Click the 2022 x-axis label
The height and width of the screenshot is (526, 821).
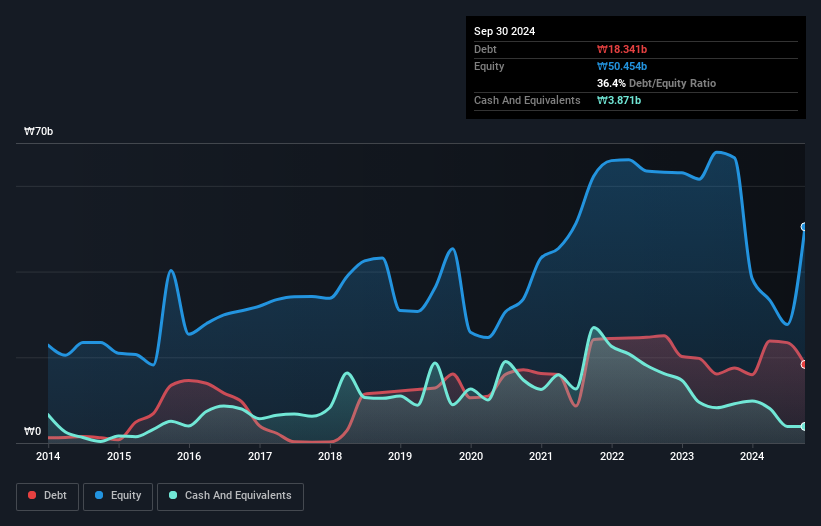pos(612,456)
